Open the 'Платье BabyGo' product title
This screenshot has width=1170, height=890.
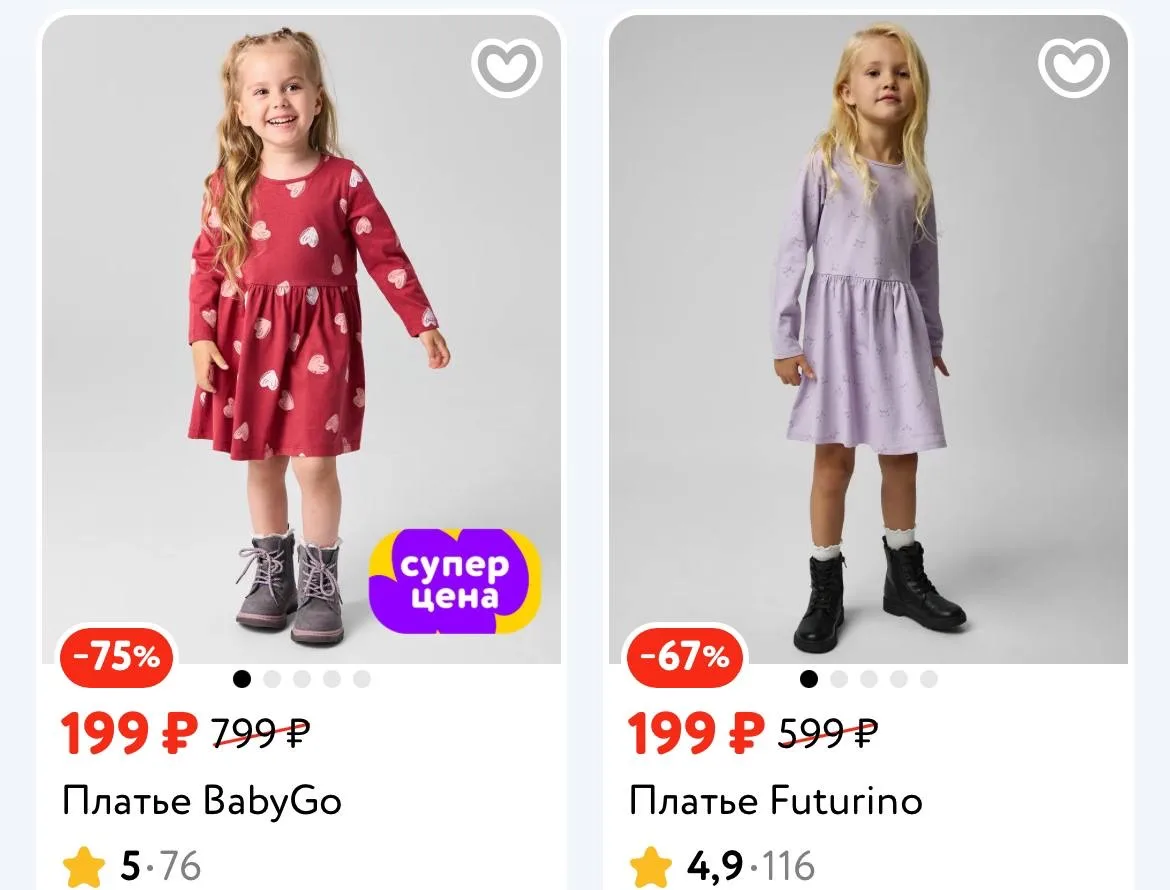pos(202,801)
